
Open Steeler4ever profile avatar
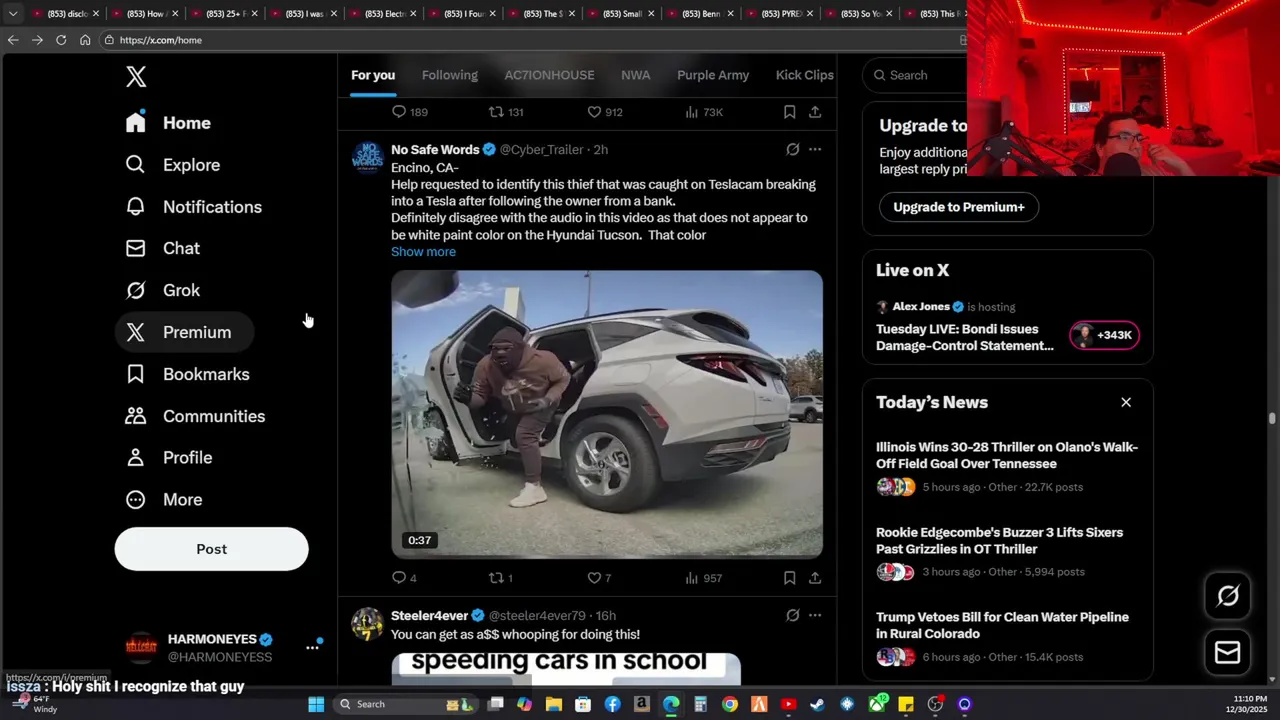367,624
